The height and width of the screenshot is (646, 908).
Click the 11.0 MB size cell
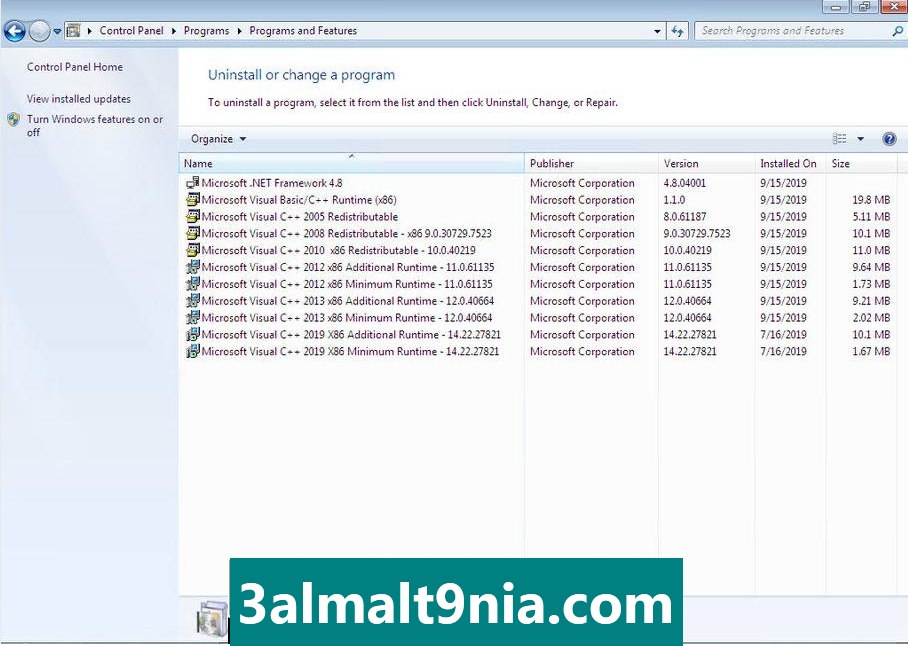[x=871, y=250]
